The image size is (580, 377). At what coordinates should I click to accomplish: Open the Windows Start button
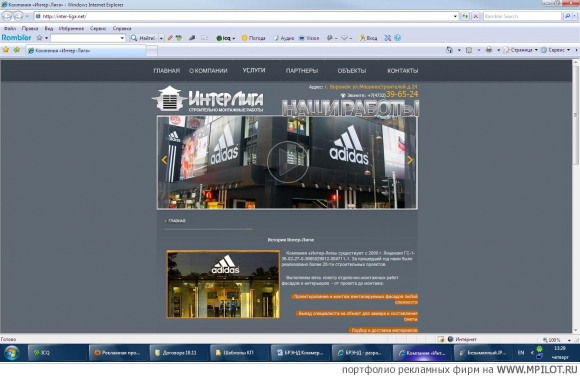(x=12, y=353)
